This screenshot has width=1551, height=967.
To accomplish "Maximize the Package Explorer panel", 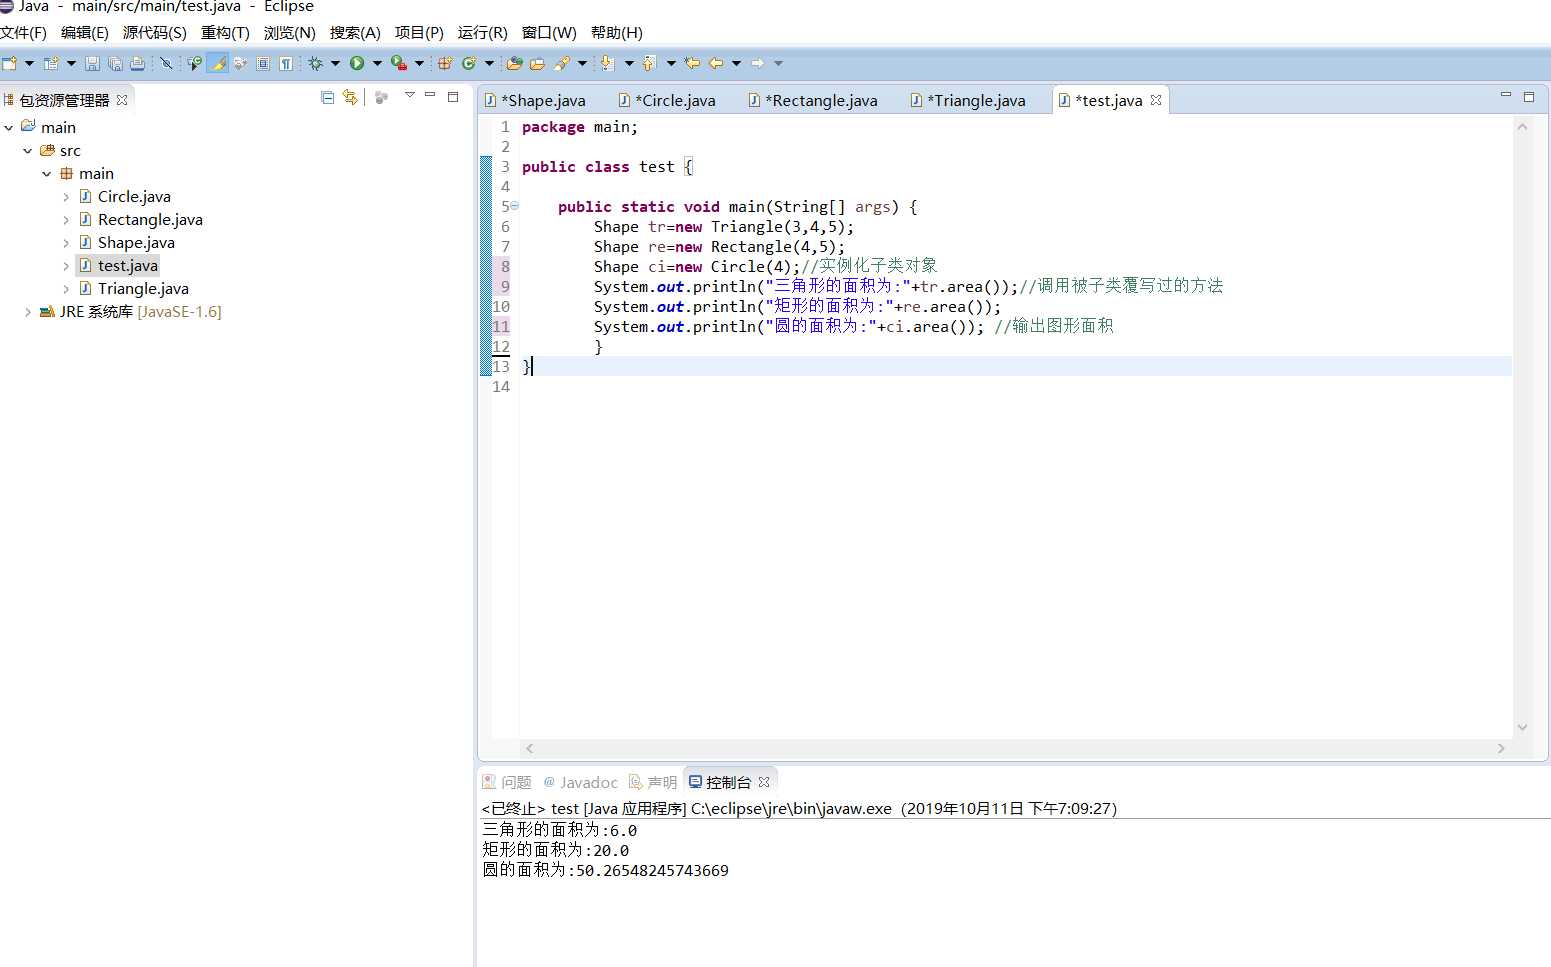I will tap(453, 96).
